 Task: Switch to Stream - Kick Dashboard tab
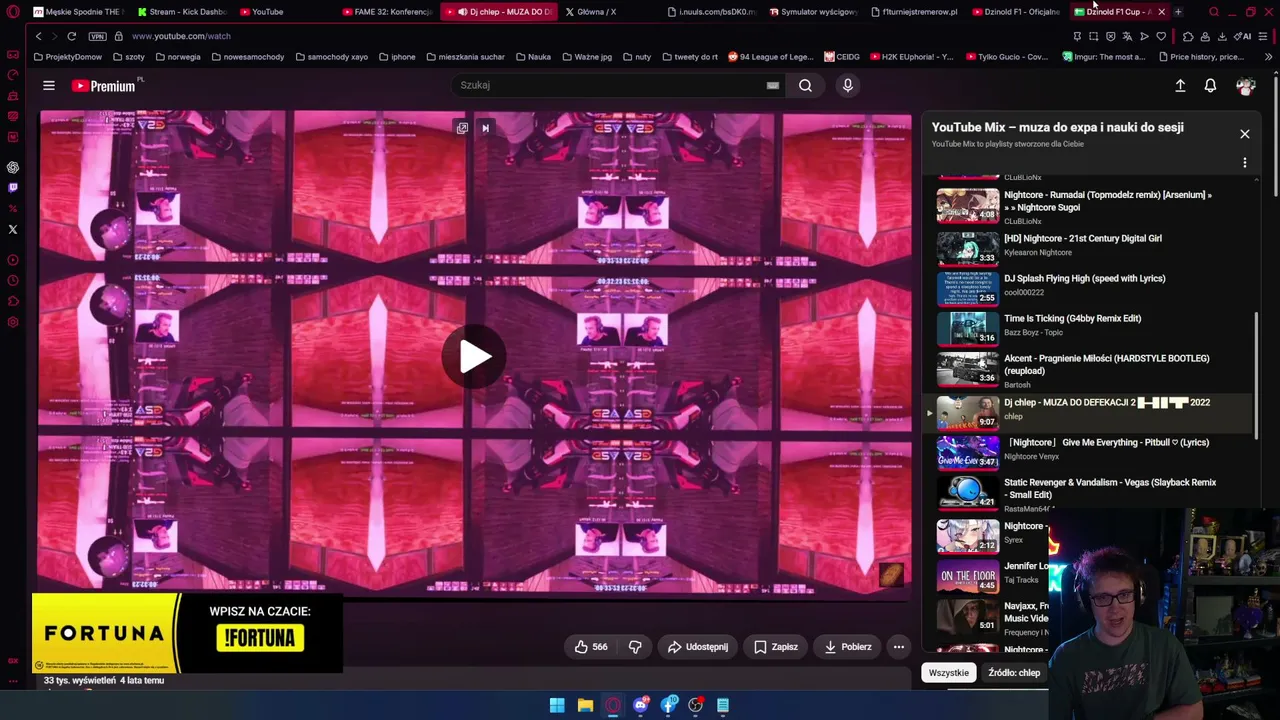click(x=182, y=12)
